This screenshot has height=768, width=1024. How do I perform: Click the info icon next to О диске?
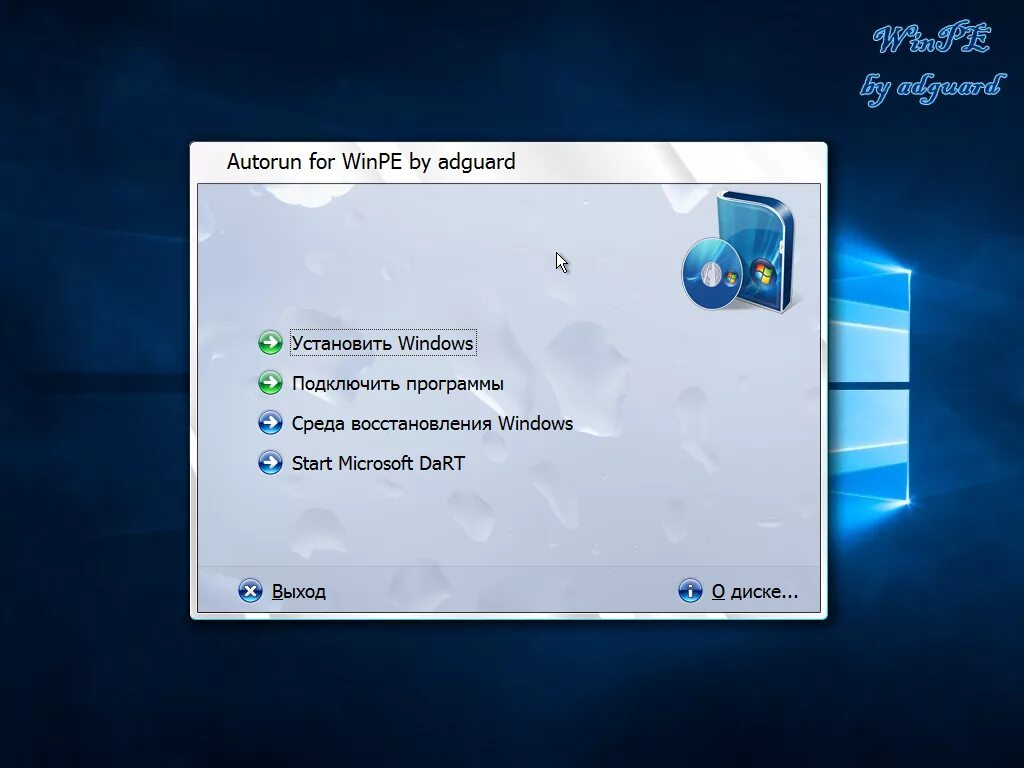[x=690, y=591]
